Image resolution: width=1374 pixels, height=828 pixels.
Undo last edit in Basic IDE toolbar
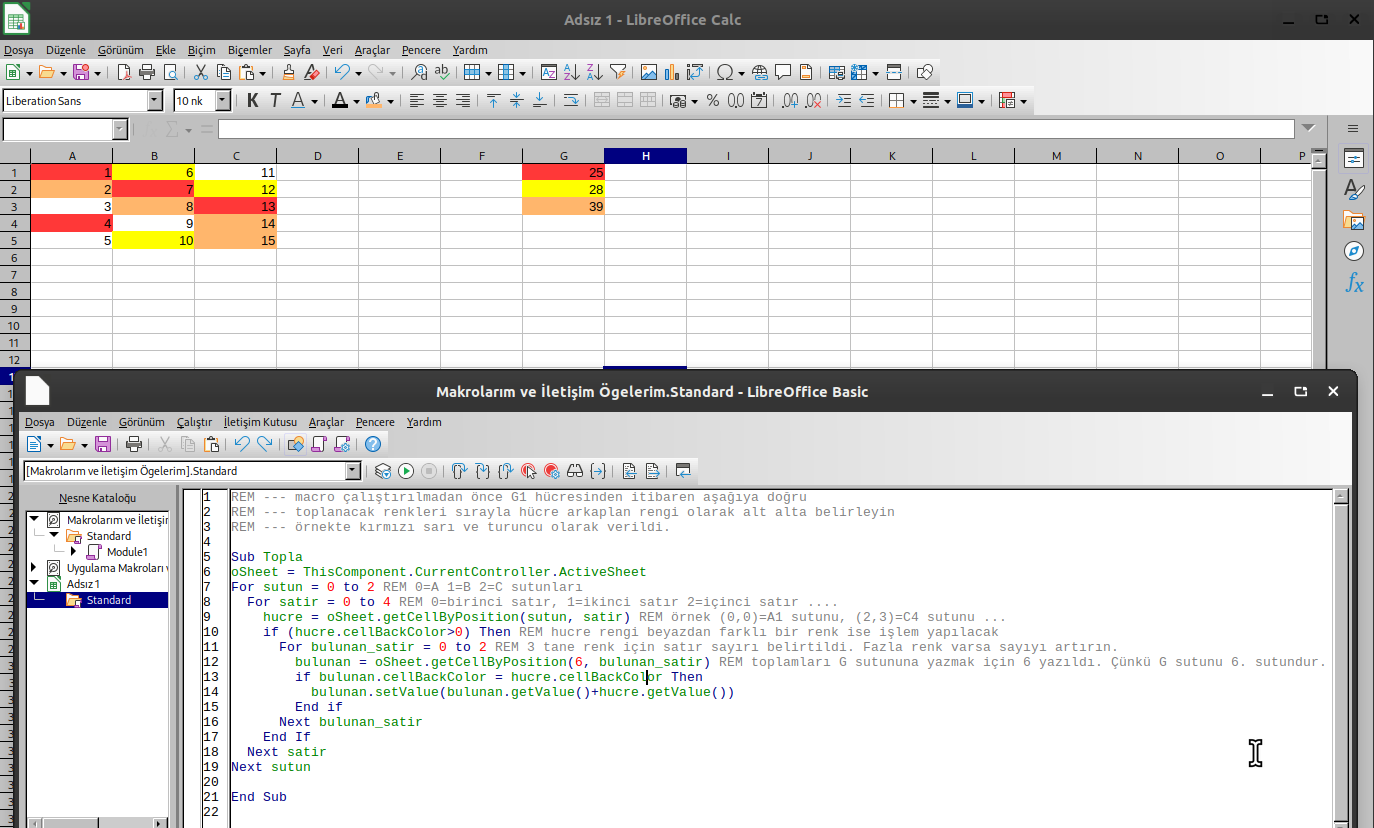[241, 444]
